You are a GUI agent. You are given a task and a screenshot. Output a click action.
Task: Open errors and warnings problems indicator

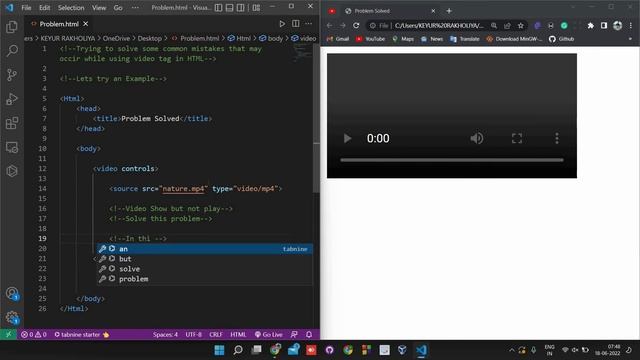(34, 334)
